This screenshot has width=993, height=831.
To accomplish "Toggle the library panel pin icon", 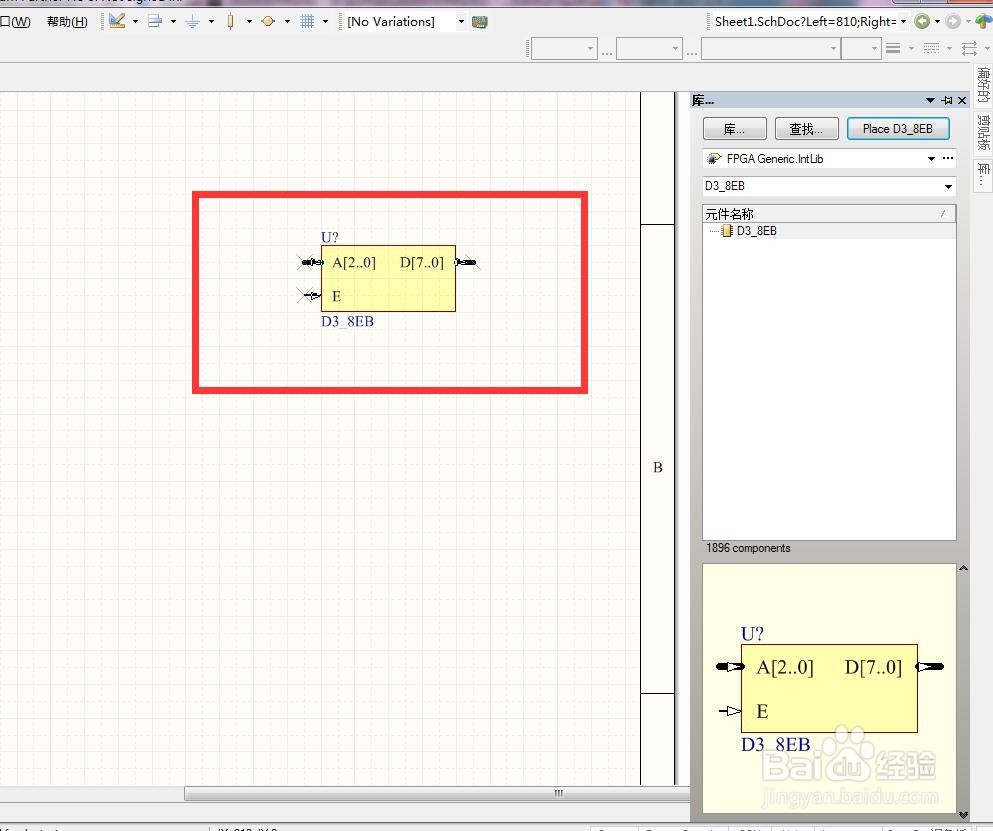I will (x=947, y=100).
